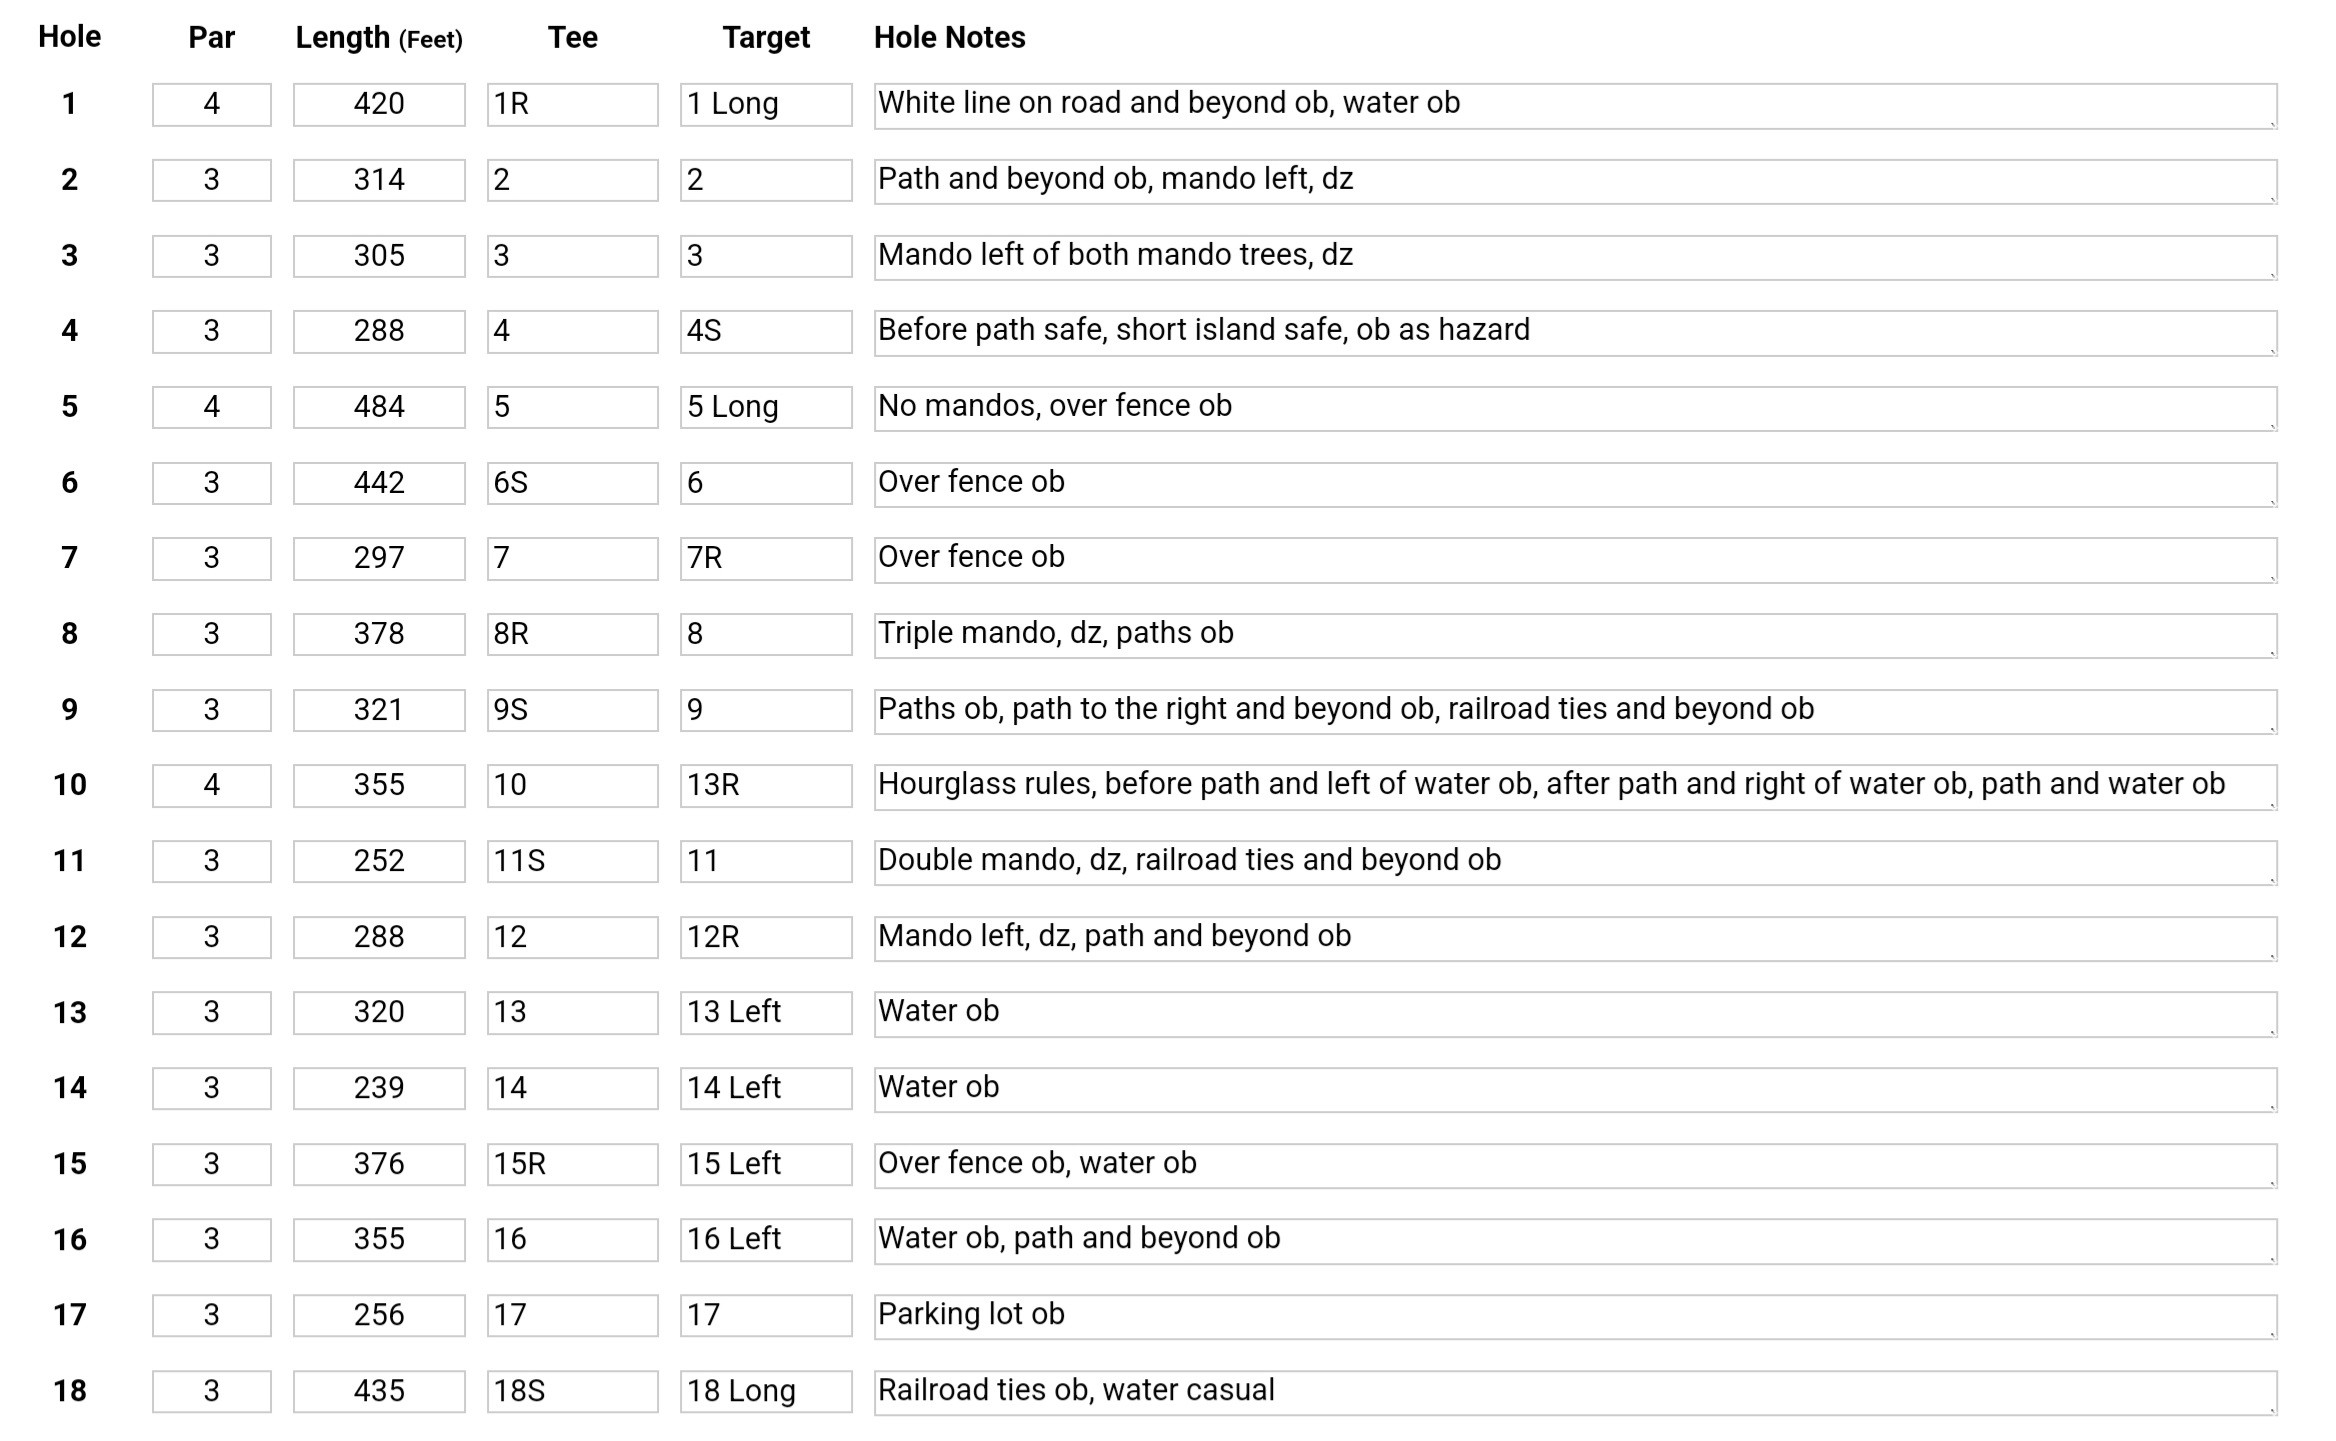Click the hole 16 Hole Notes field
This screenshot has width=2336, height=1441.
tap(1574, 1239)
